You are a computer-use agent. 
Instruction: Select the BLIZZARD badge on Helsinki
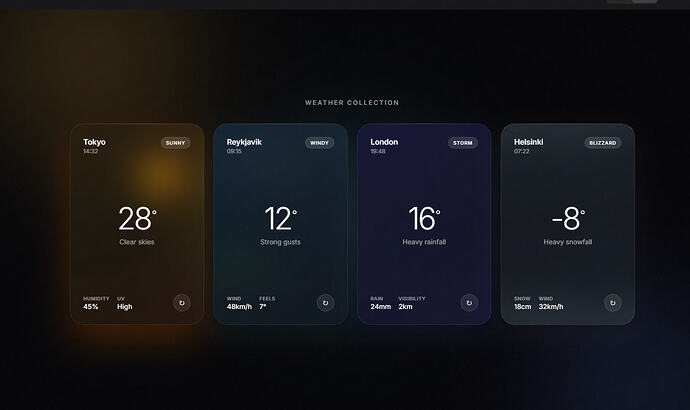coord(603,143)
